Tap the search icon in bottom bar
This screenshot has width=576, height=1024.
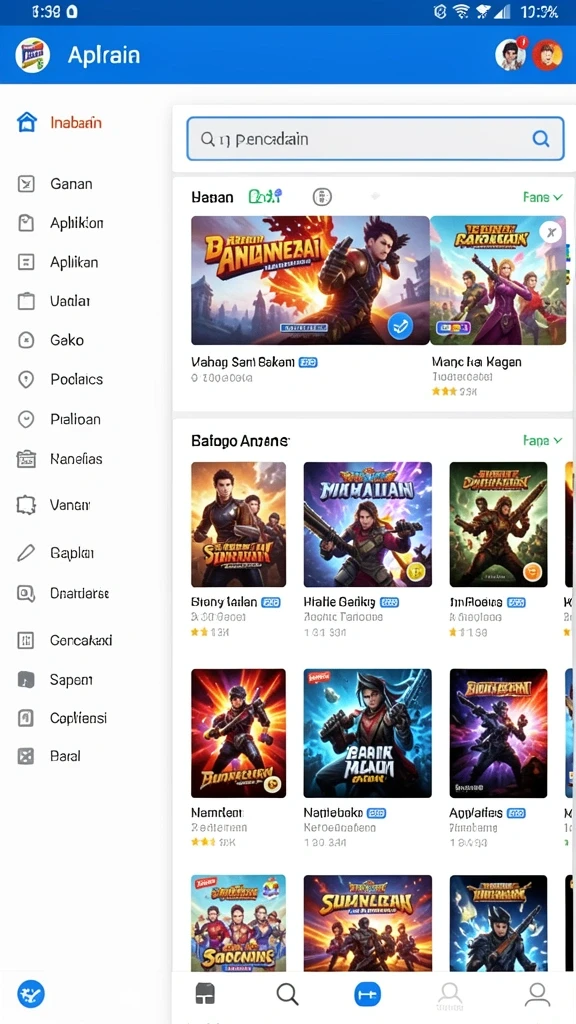tap(287, 994)
